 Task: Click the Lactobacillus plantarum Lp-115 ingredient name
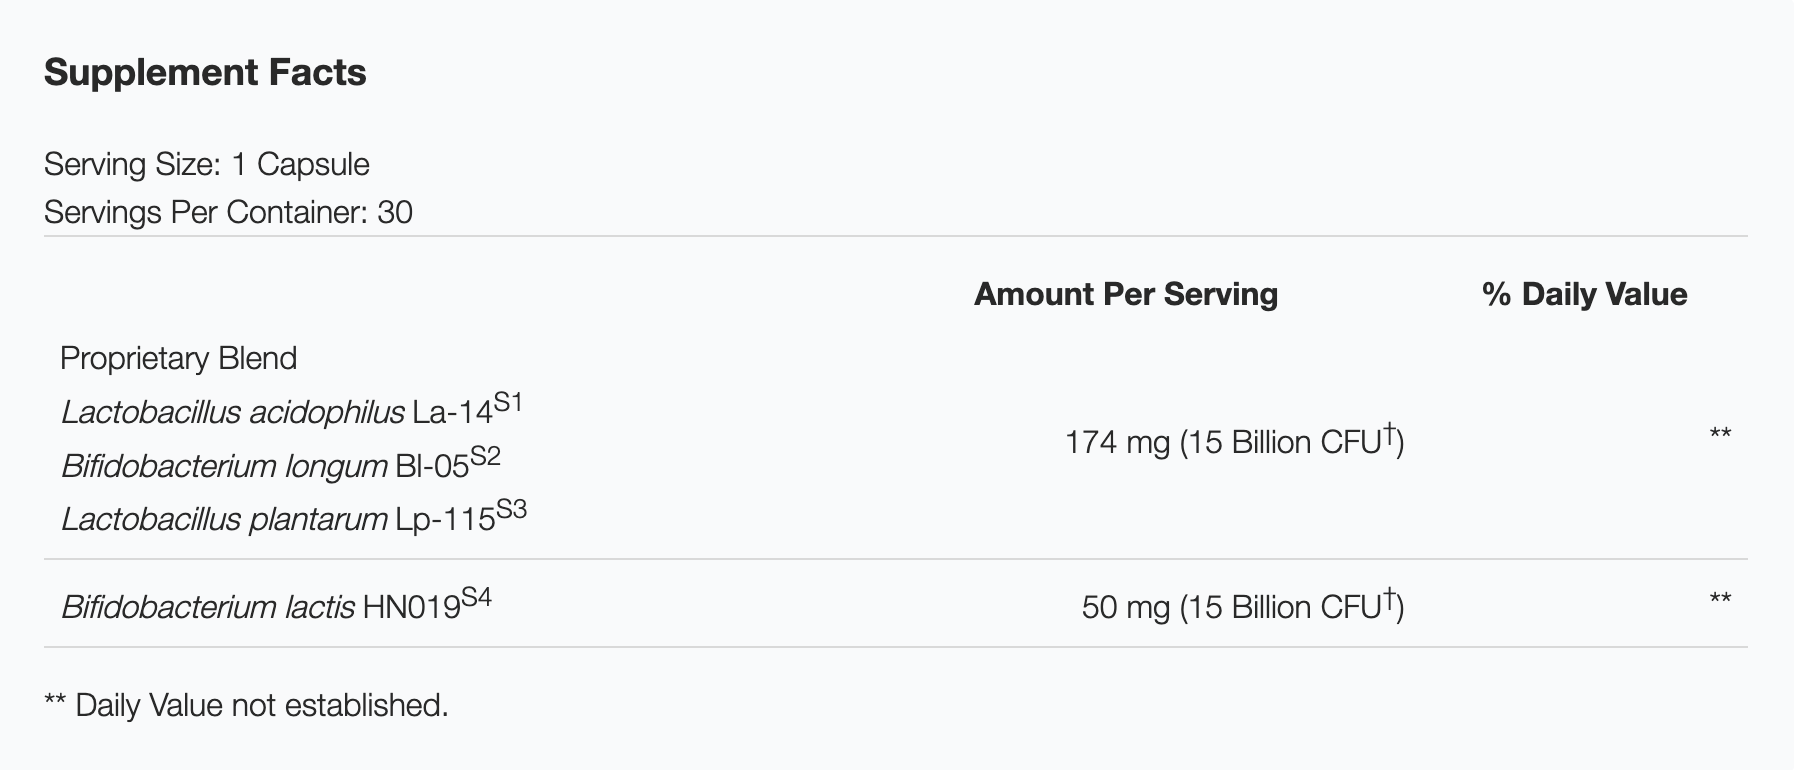coord(277,519)
